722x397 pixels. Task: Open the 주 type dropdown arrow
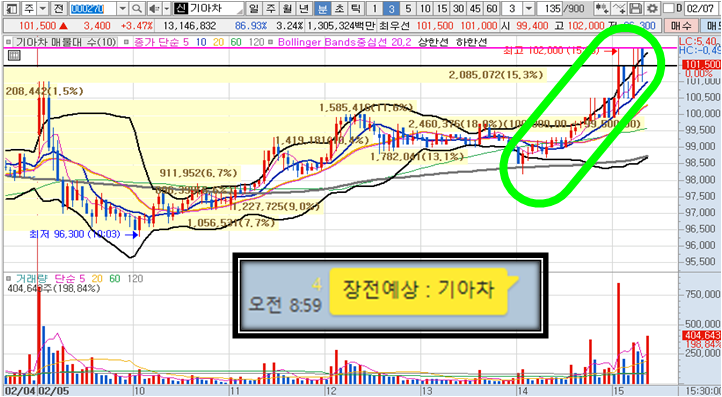[43, 8]
